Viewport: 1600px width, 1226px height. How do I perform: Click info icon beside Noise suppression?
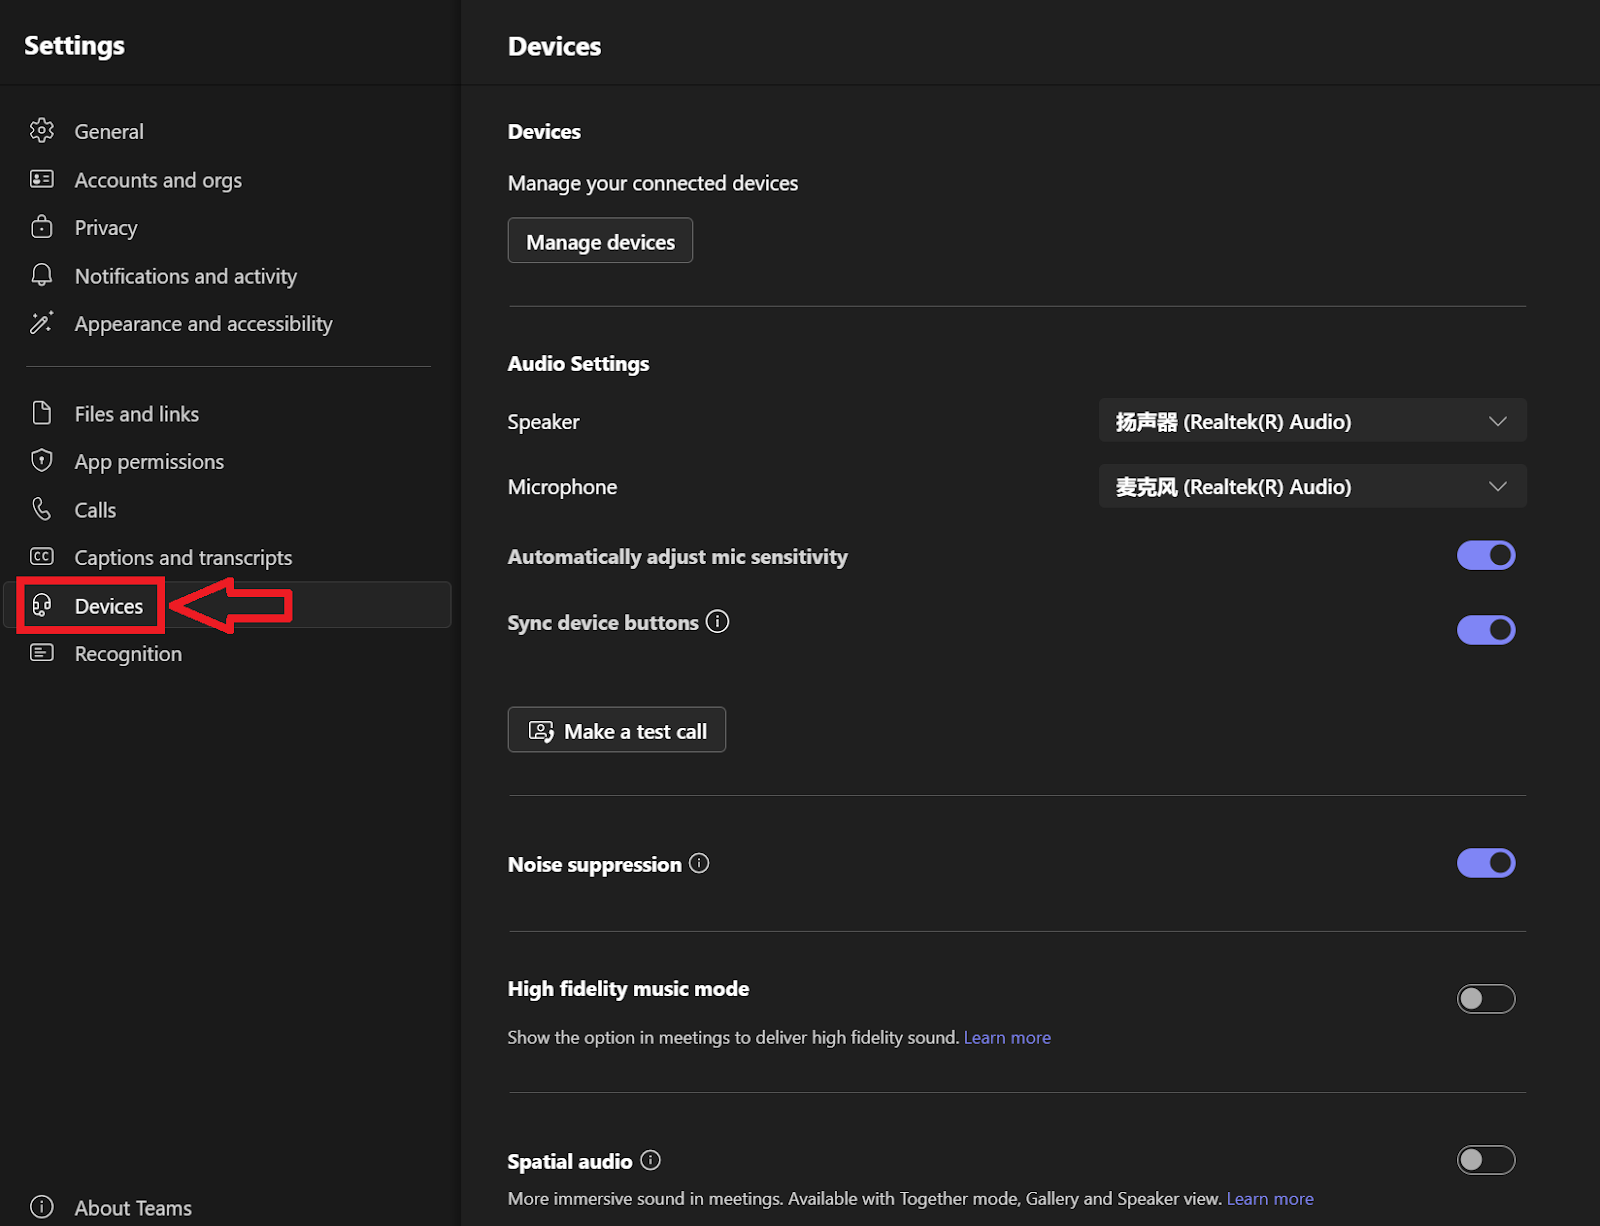click(x=699, y=863)
